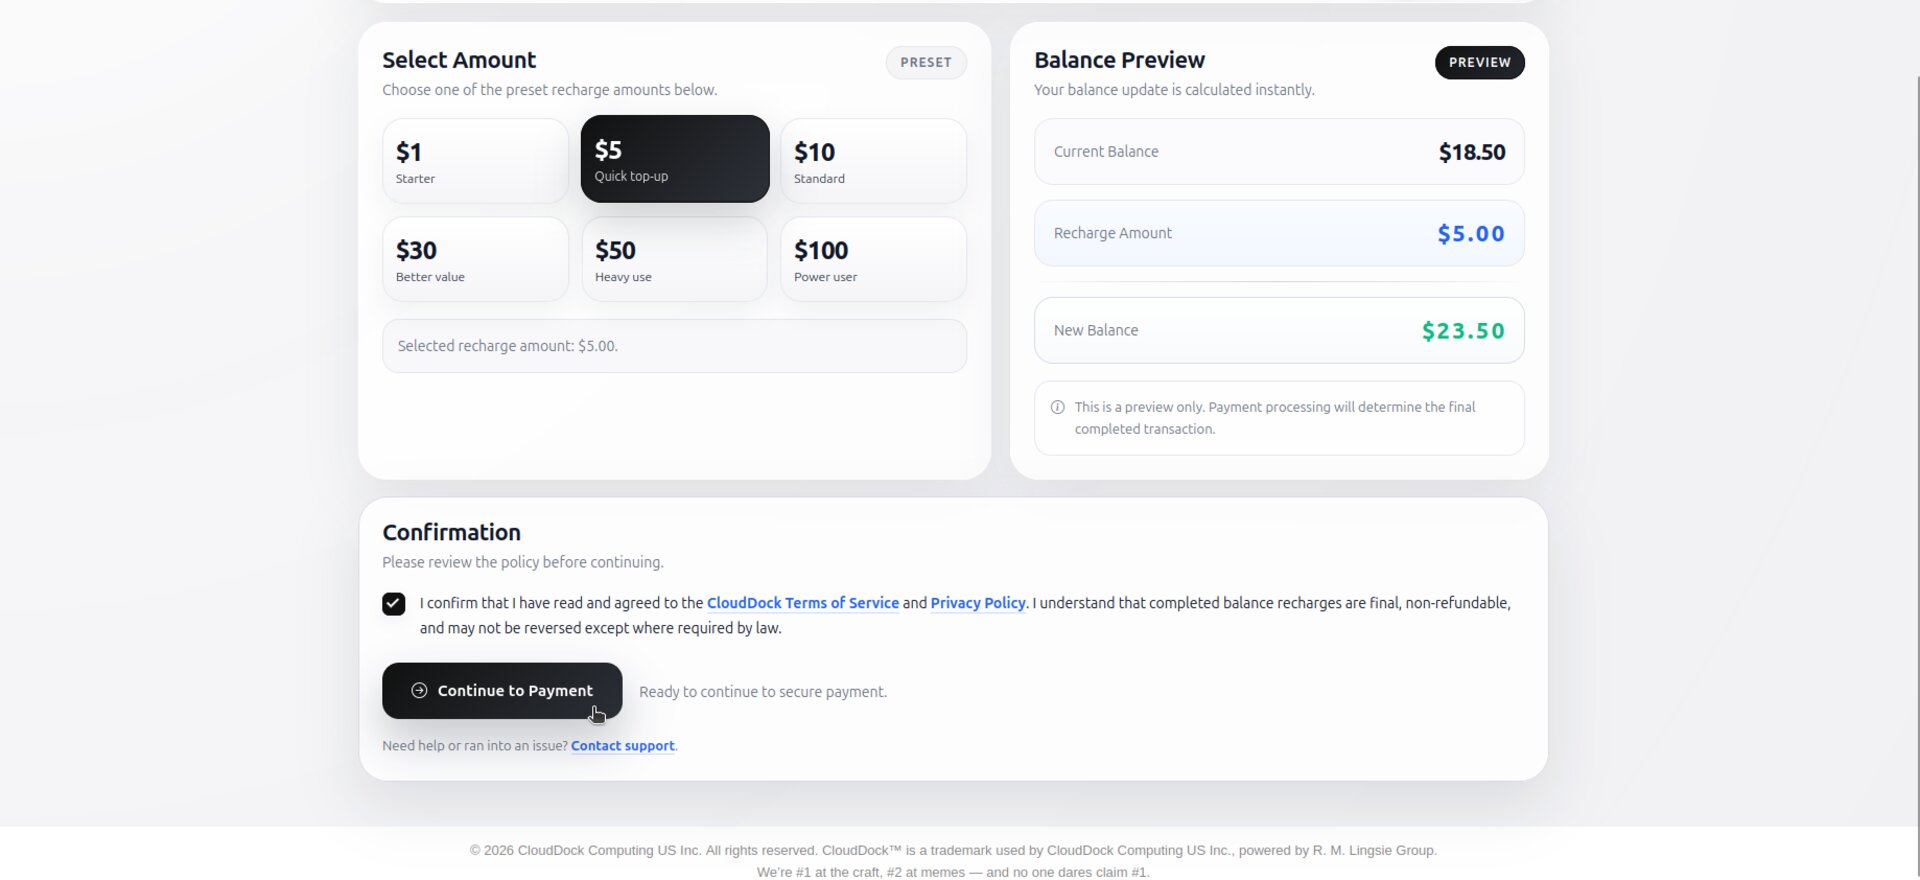Pick the $30 Better value amount

point(475,259)
